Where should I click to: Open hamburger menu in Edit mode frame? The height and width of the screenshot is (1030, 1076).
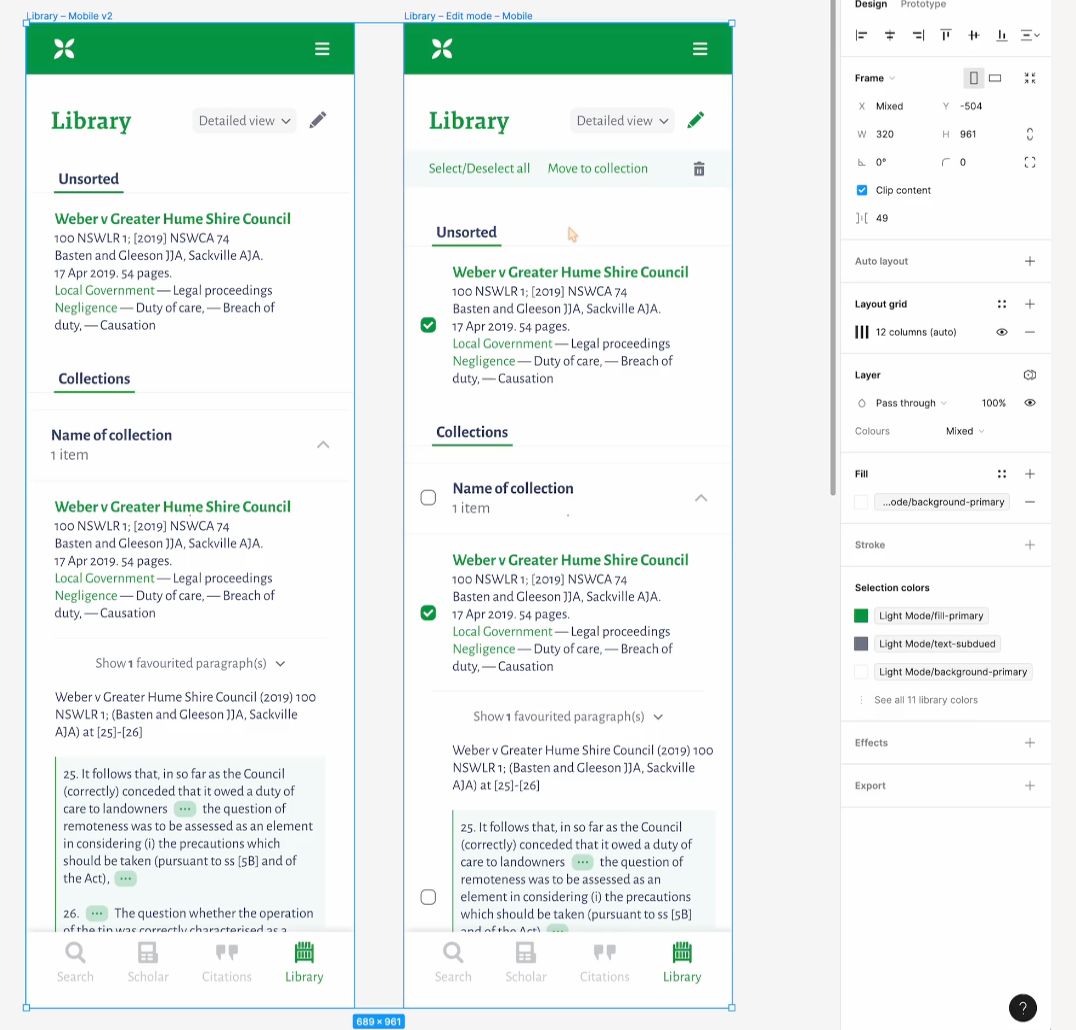click(x=700, y=49)
